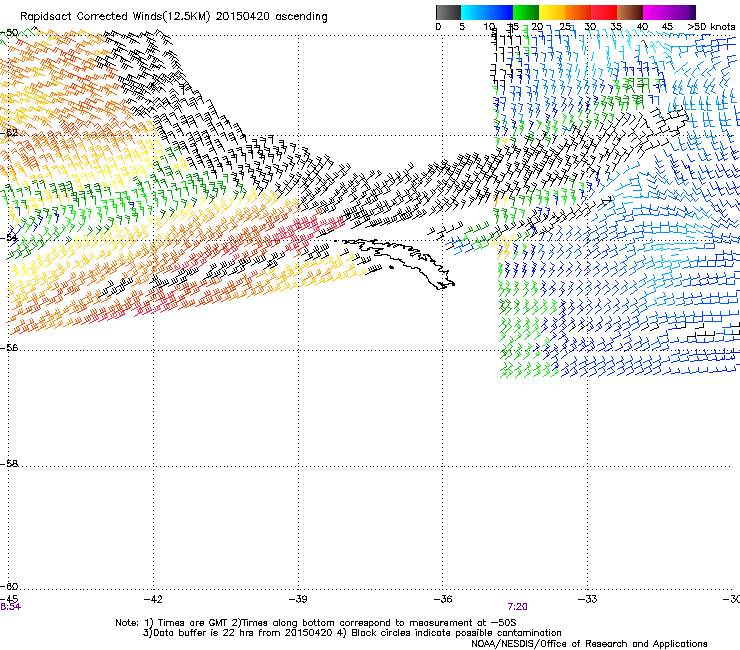
Task: Select the date "20150420" in the title
Action: click(x=243, y=17)
